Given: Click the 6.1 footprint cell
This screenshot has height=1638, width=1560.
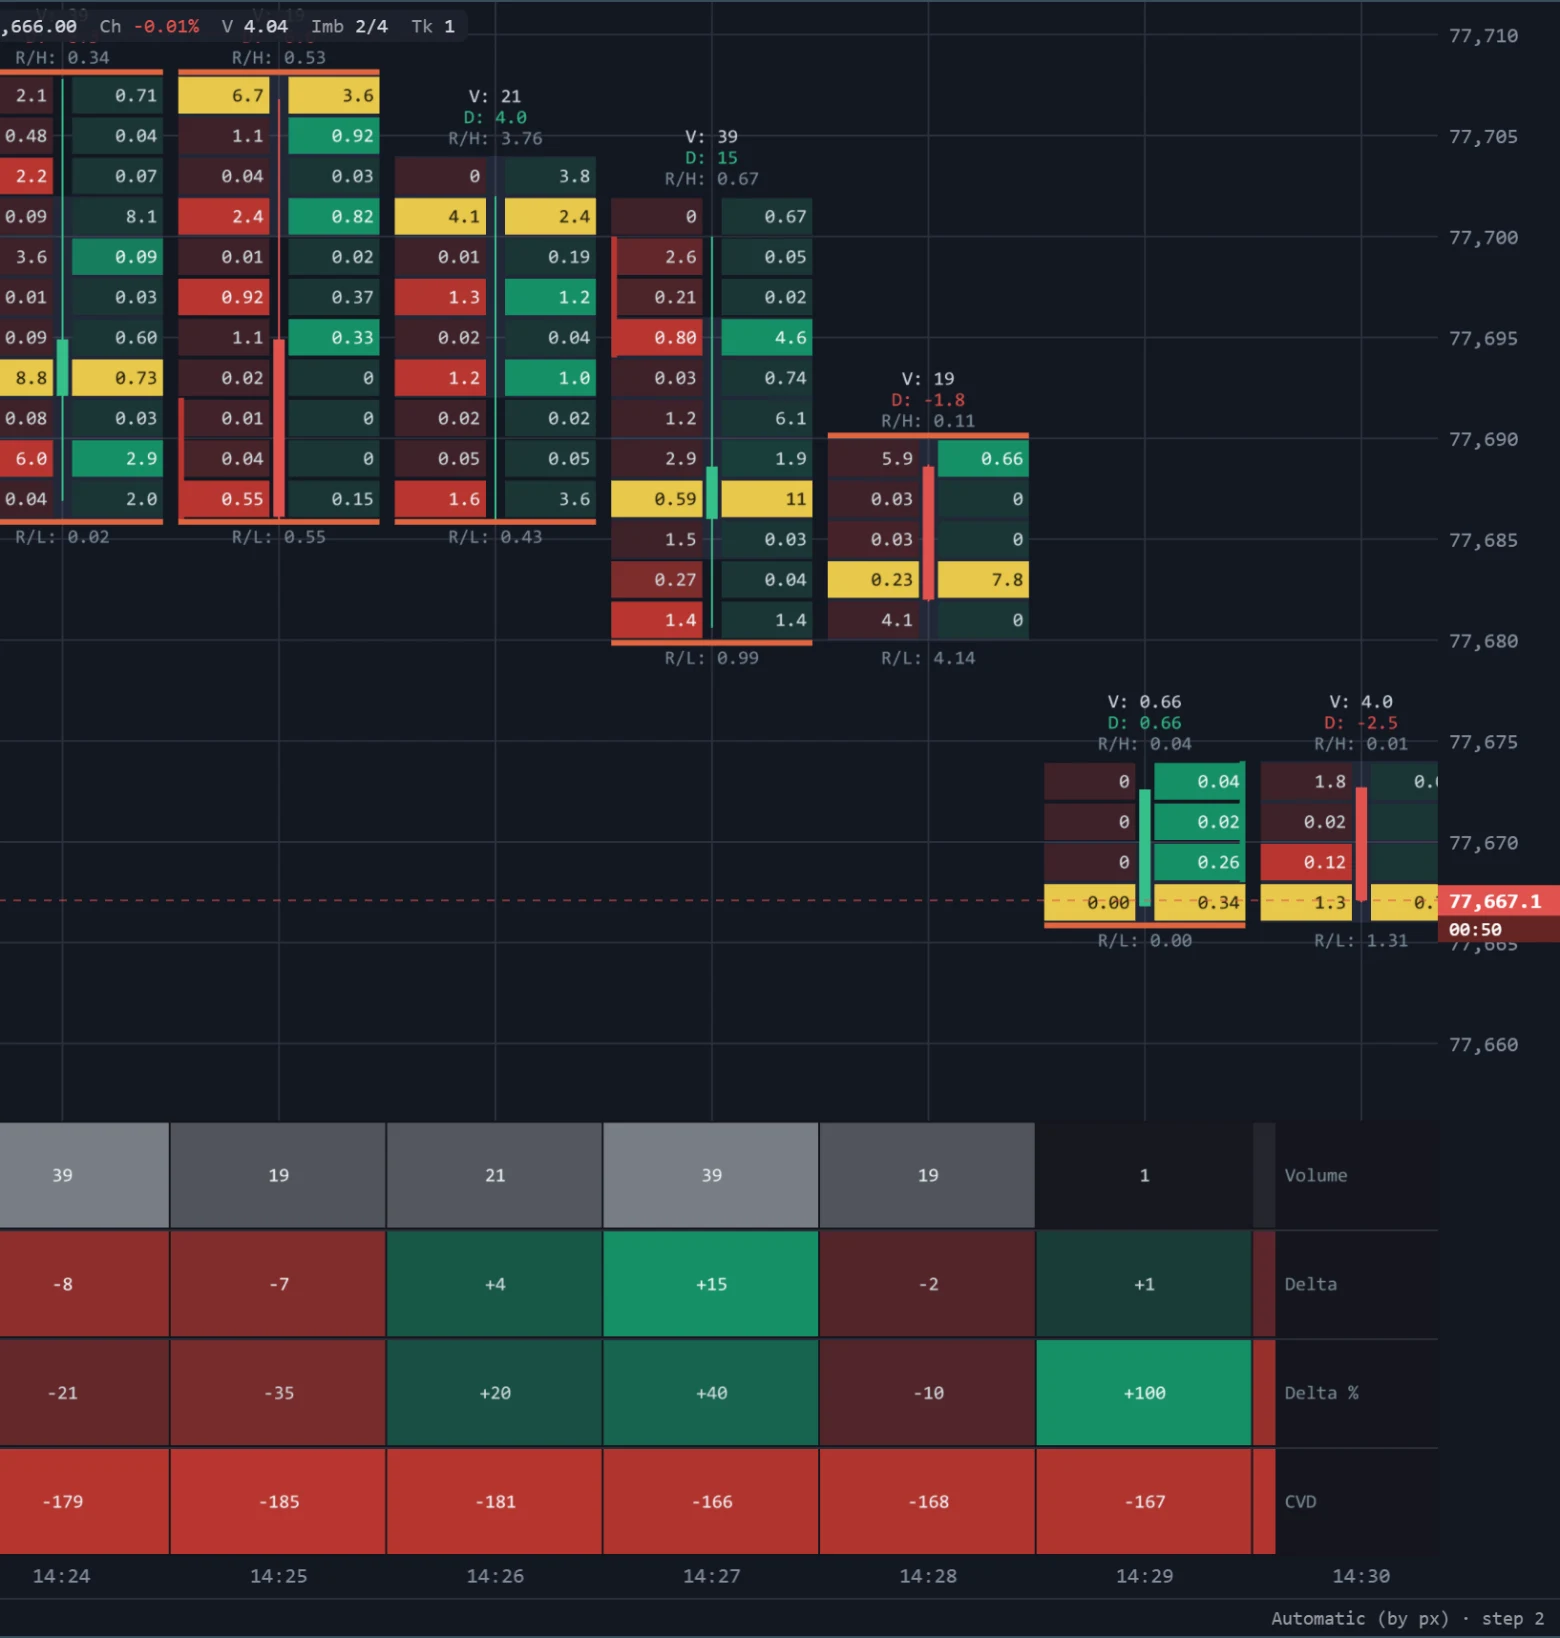Looking at the screenshot, I should (767, 419).
